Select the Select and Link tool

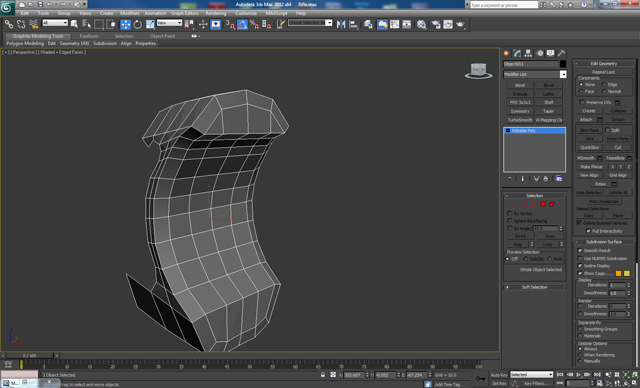pos(9,24)
